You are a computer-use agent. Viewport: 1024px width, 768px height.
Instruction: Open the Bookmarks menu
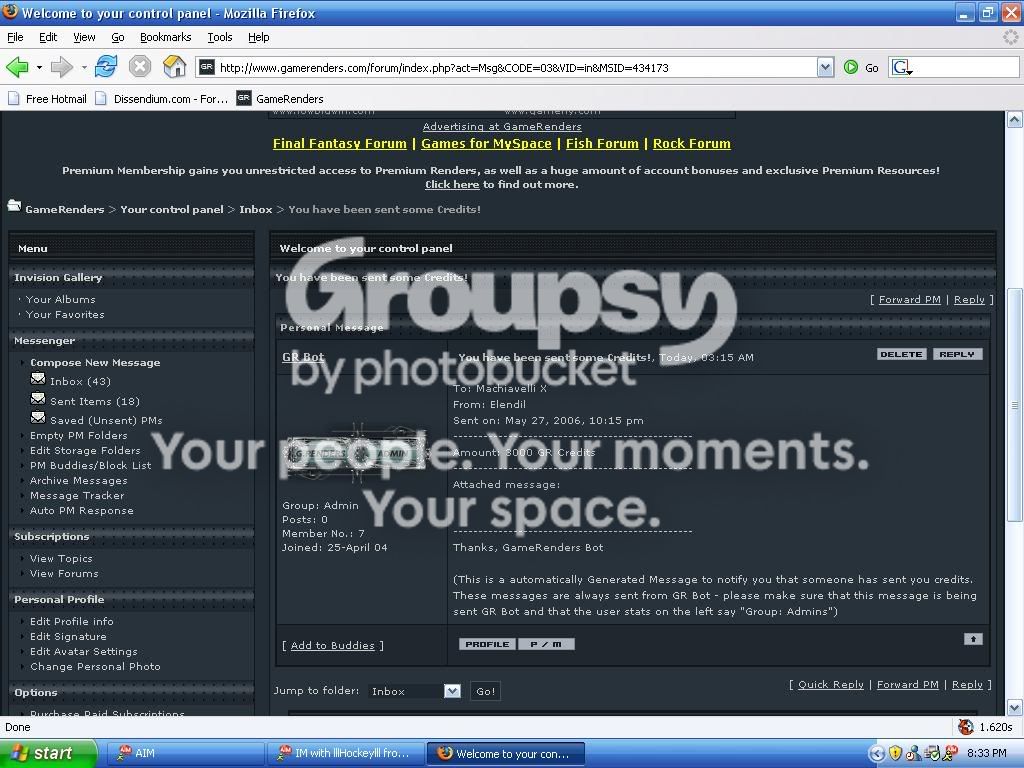click(165, 37)
